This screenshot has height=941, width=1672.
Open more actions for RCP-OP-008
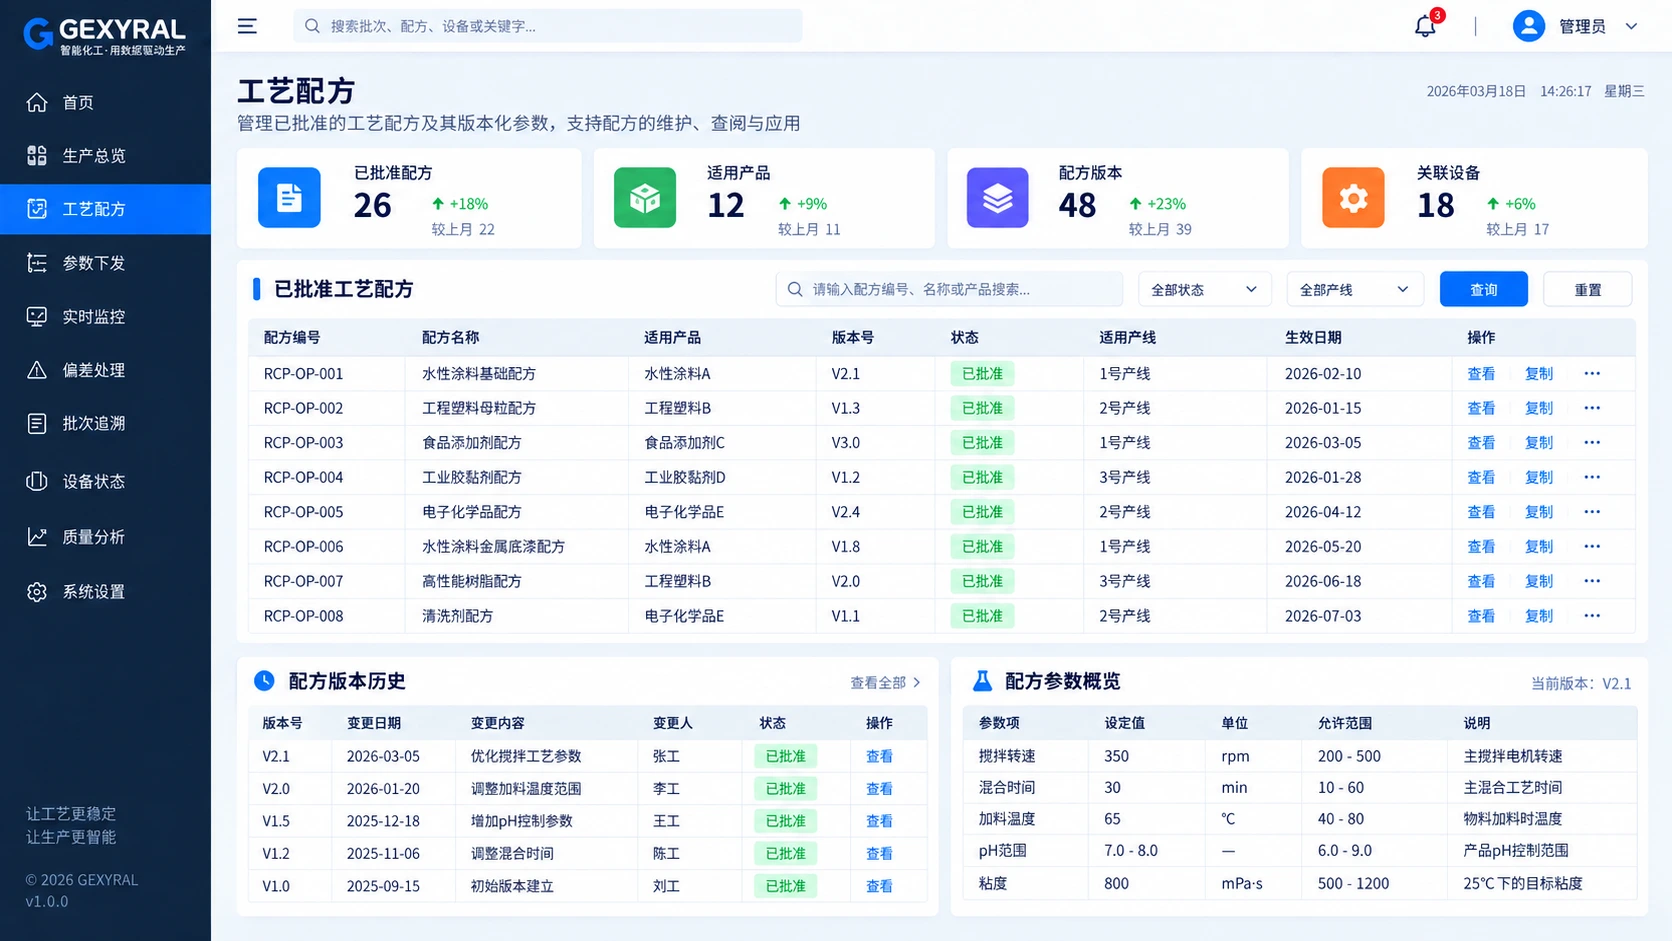pos(1592,616)
